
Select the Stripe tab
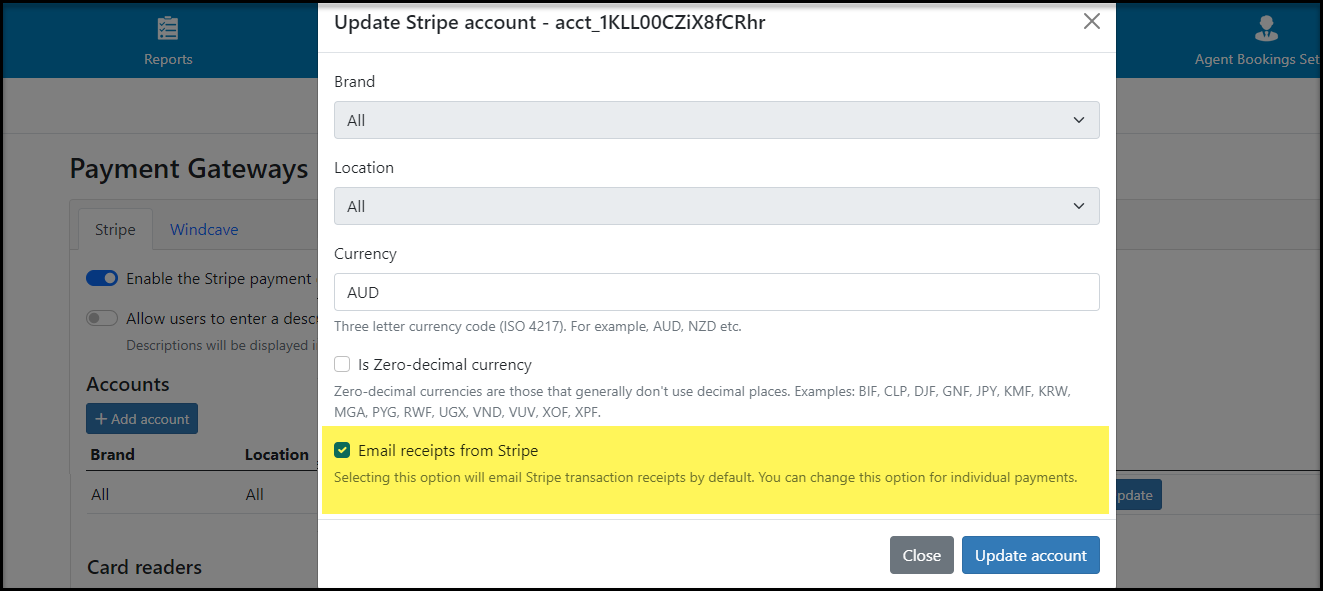tap(115, 229)
